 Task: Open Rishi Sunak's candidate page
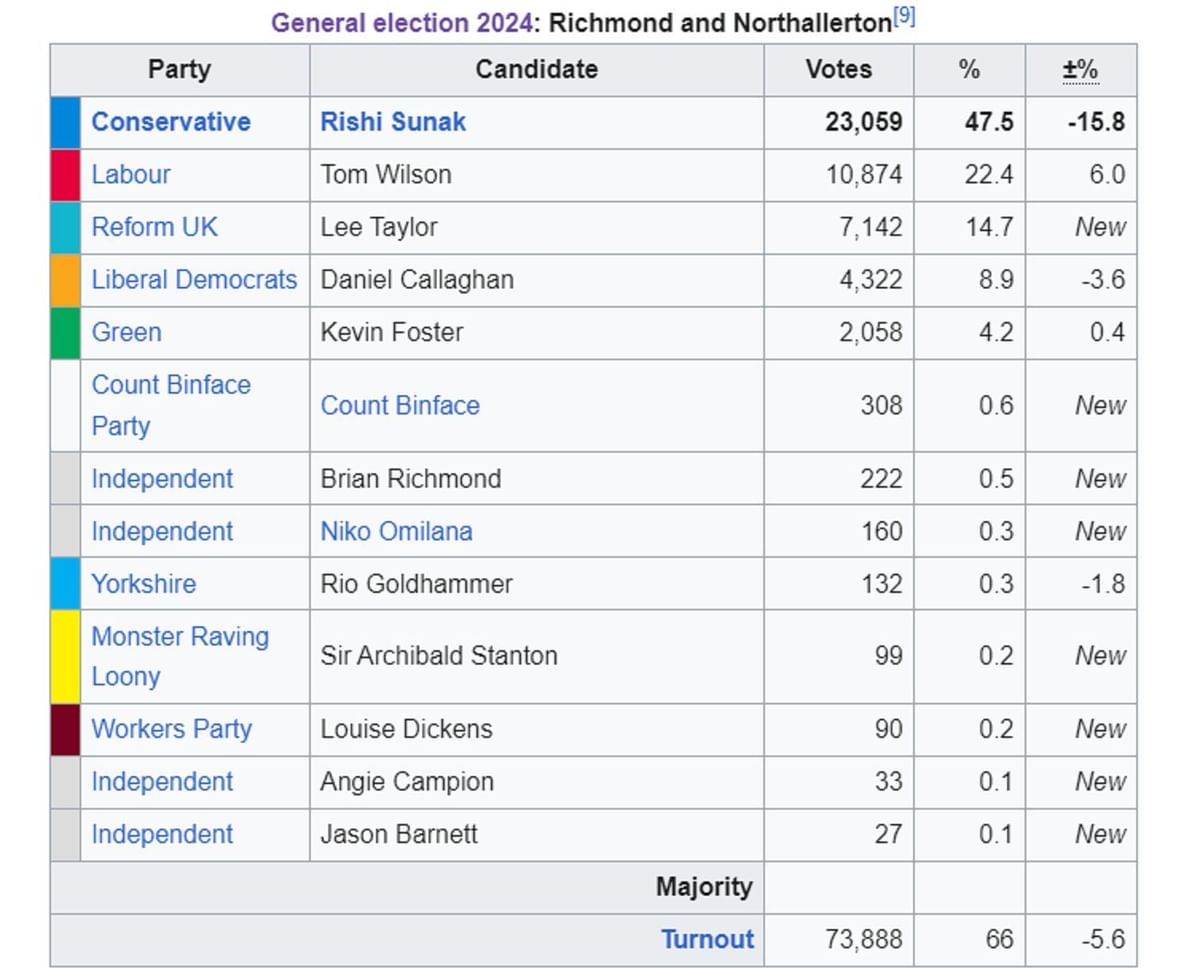tap(393, 122)
